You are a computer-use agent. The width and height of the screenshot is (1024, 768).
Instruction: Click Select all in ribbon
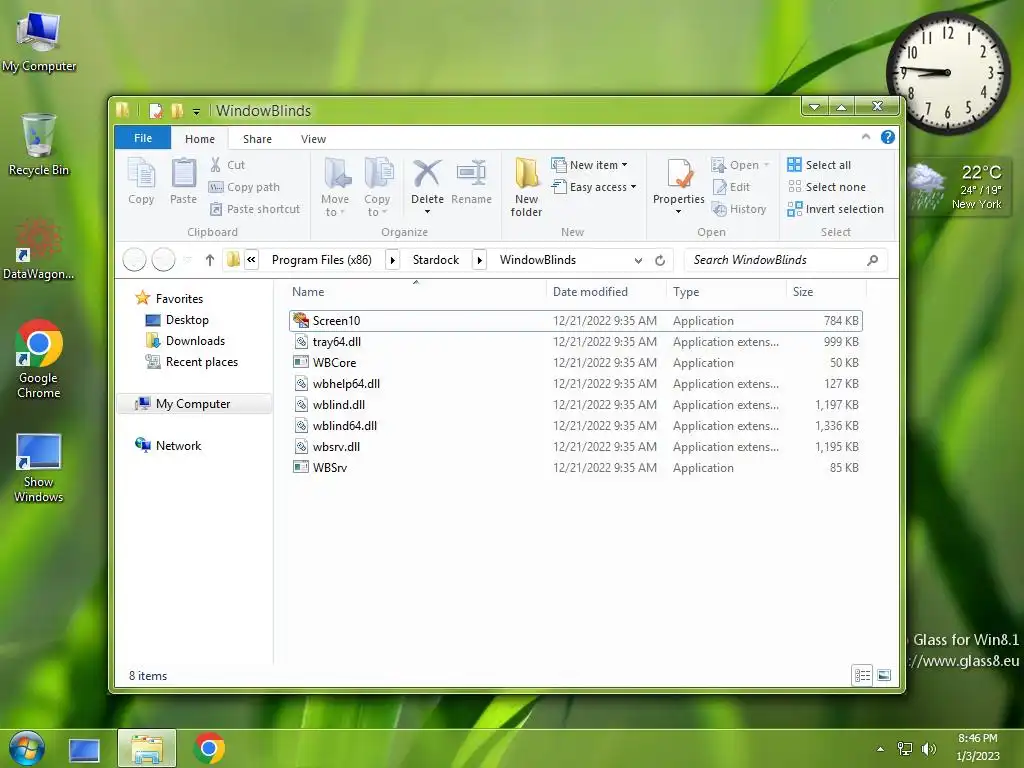point(819,165)
